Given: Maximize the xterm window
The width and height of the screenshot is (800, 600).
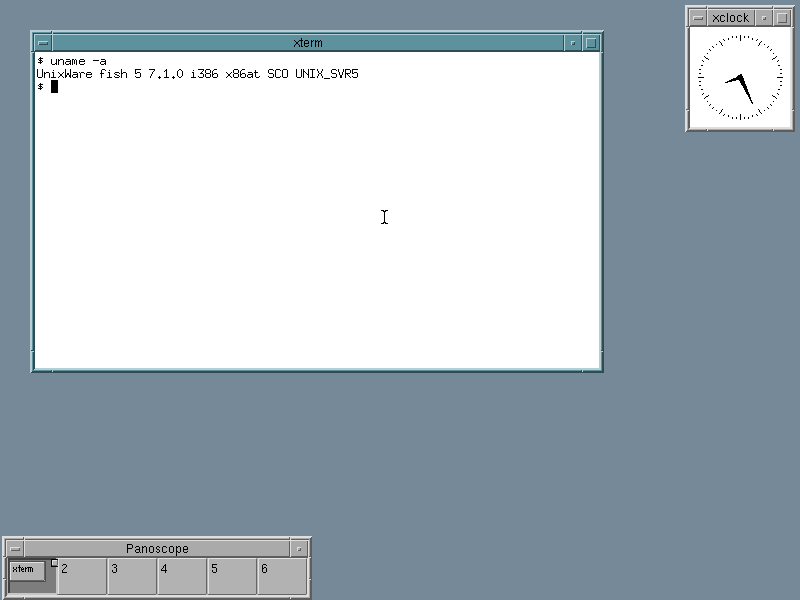Looking at the screenshot, I should click(x=591, y=43).
